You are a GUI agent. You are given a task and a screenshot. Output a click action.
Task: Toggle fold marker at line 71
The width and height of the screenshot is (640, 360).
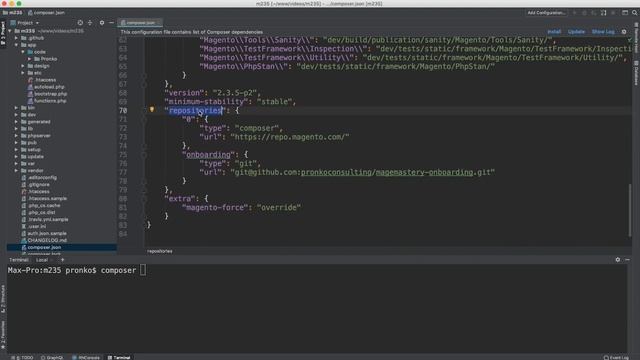pyautogui.click(x=144, y=119)
